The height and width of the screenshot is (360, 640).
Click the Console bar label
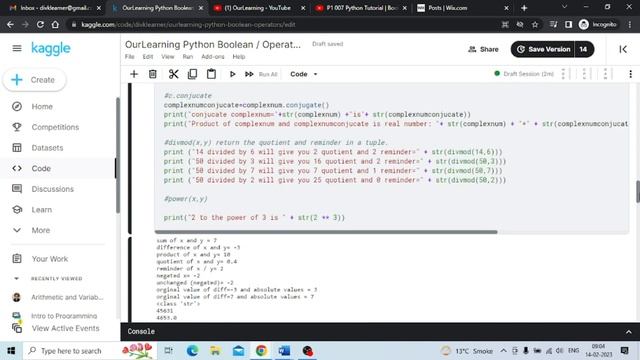[141, 331]
